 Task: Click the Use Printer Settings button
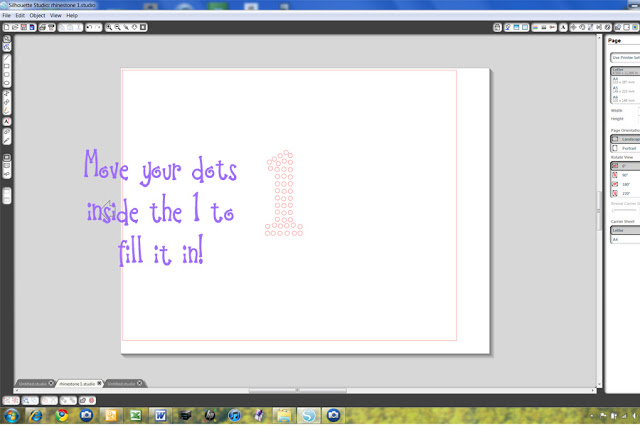click(x=625, y=58)
